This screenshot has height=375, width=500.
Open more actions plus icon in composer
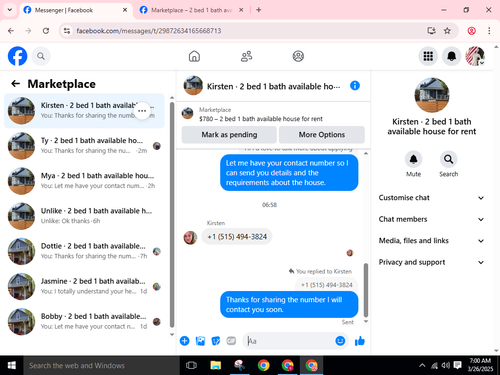[185, 341]
